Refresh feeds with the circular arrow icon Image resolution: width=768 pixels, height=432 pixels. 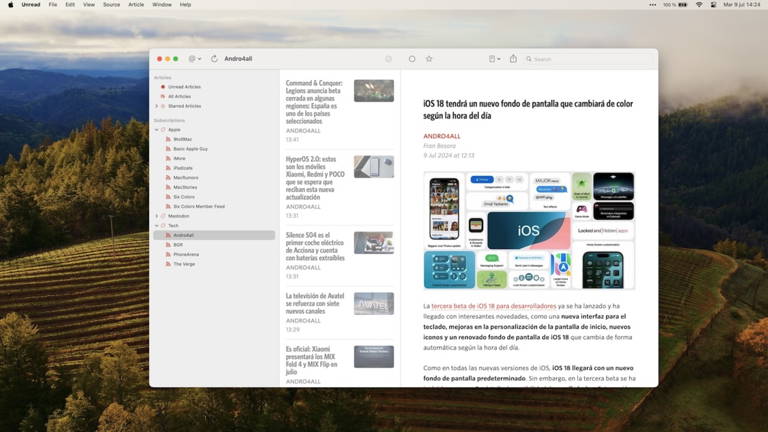214,59
